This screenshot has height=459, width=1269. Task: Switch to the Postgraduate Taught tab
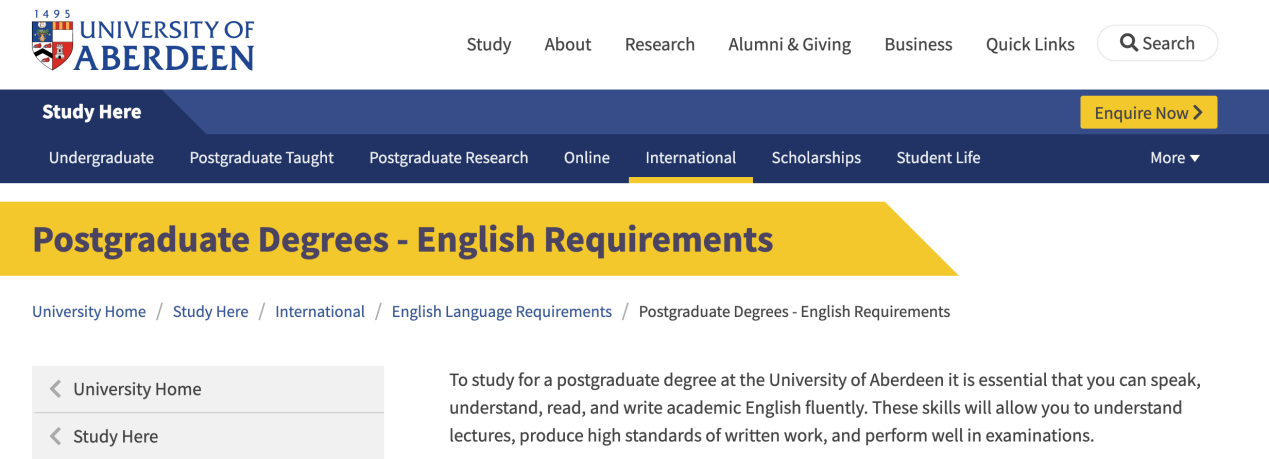pos(262,158)
